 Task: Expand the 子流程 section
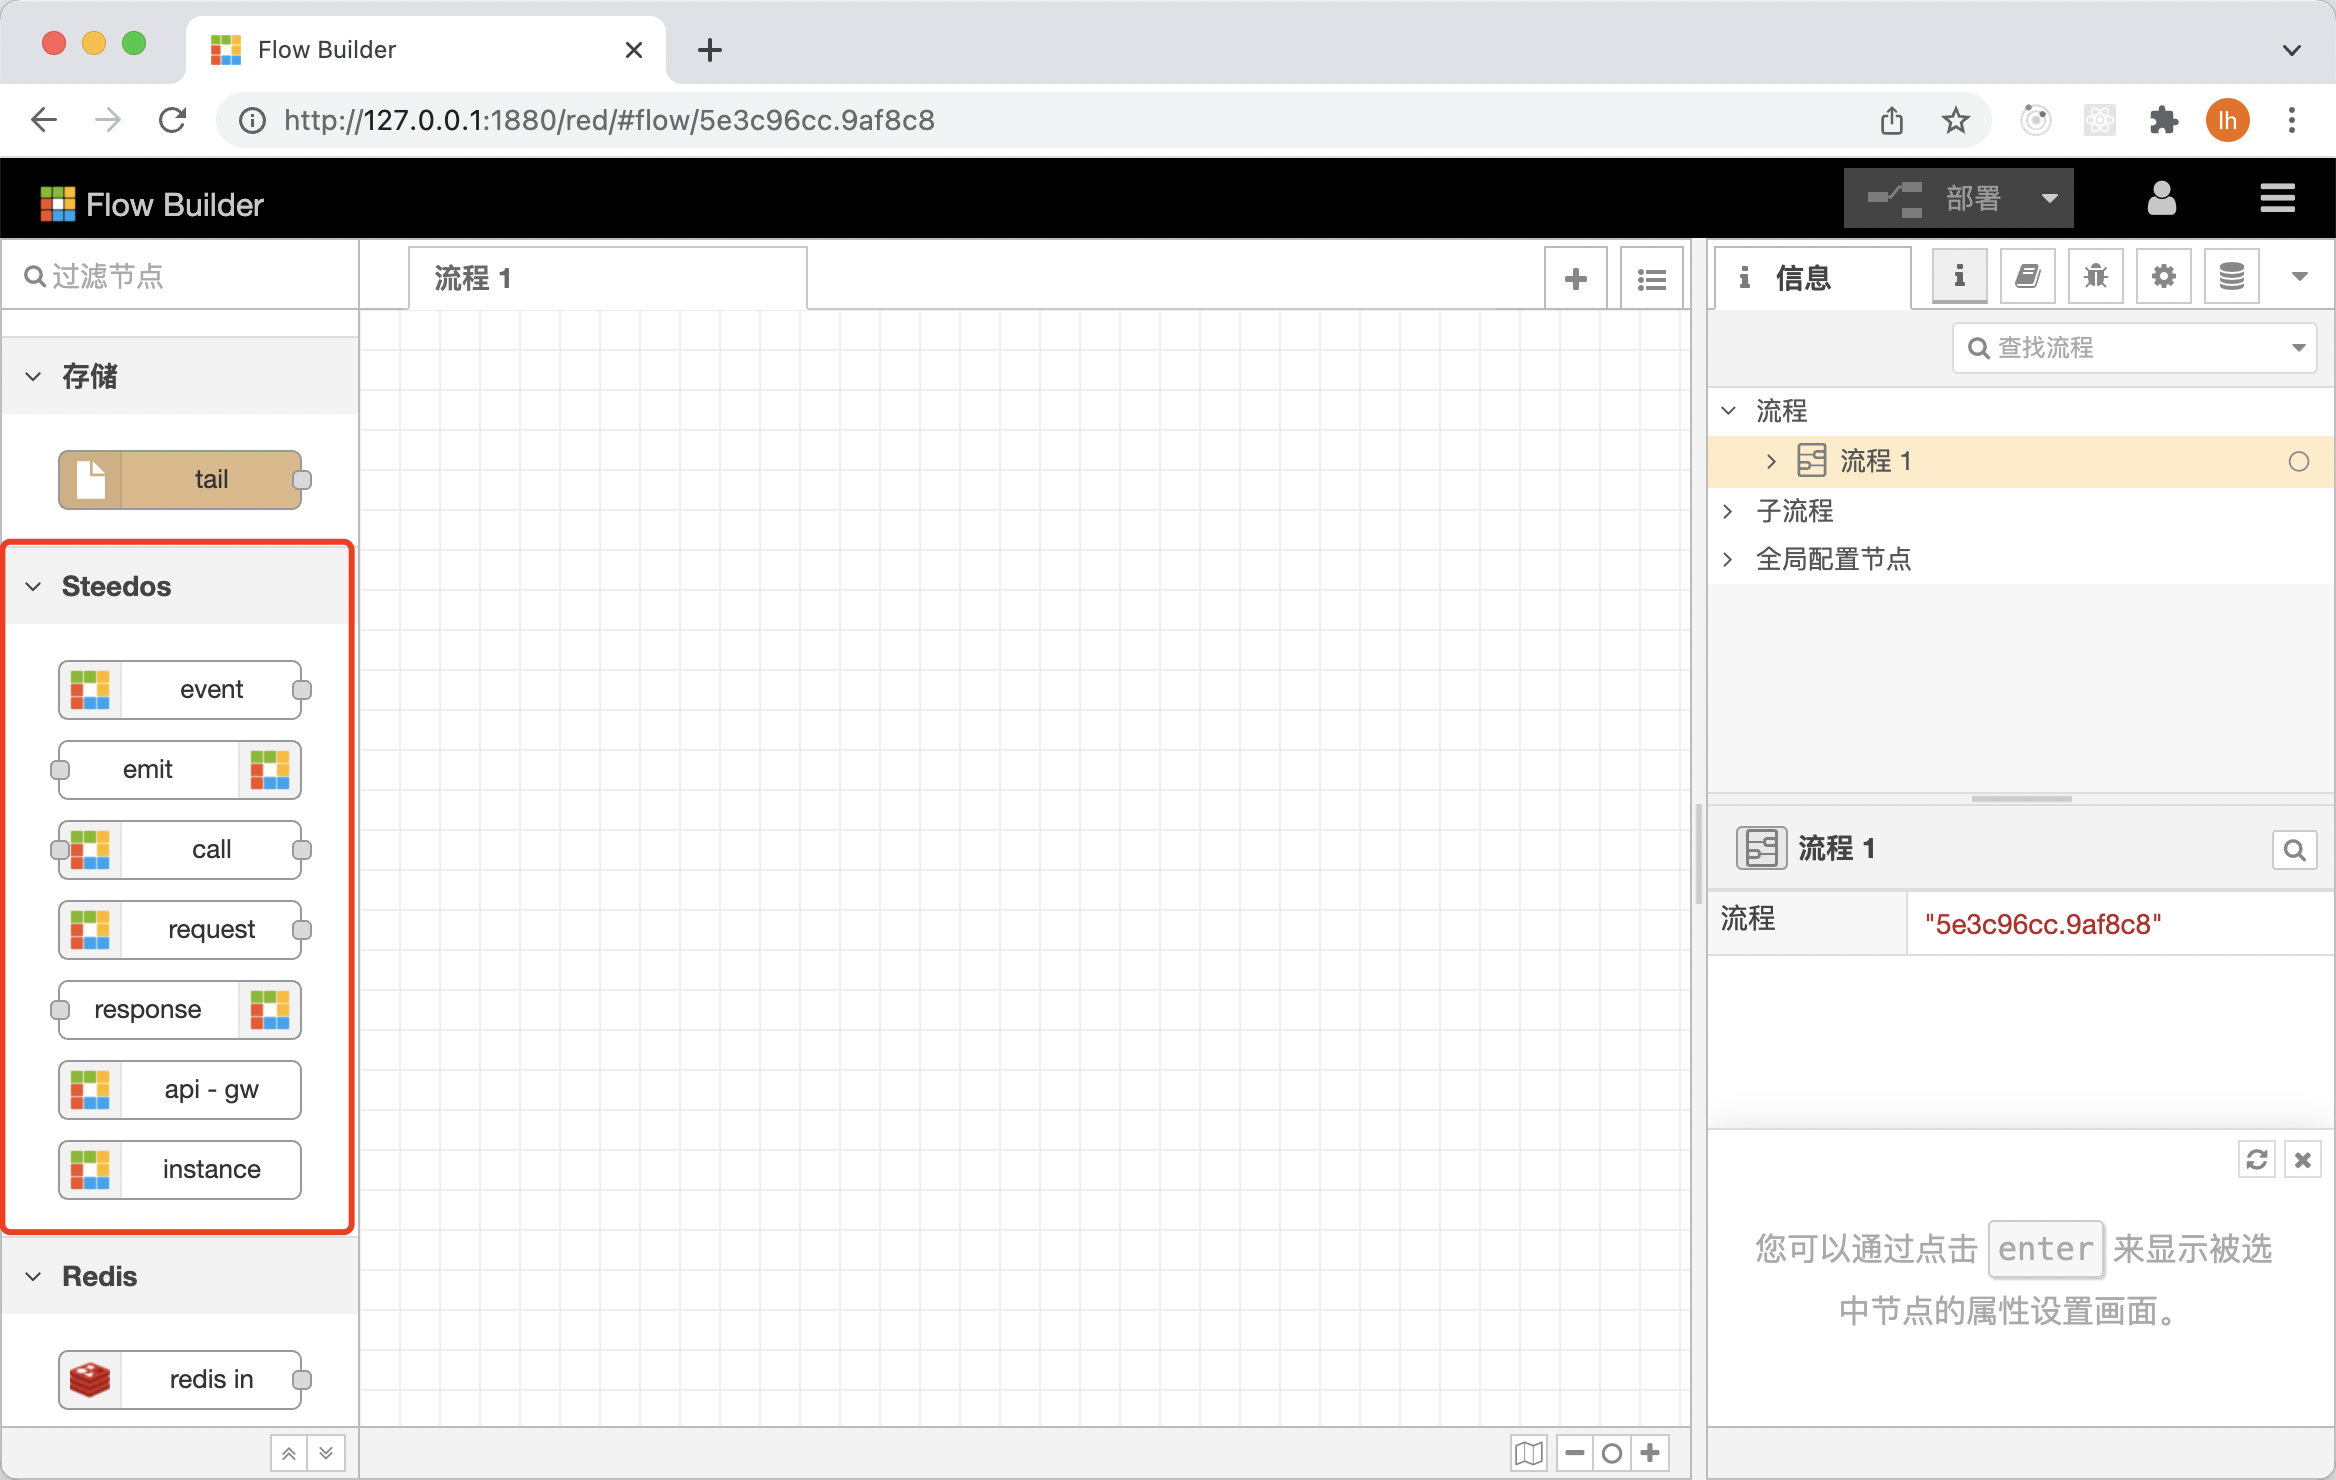point(1728,511)
